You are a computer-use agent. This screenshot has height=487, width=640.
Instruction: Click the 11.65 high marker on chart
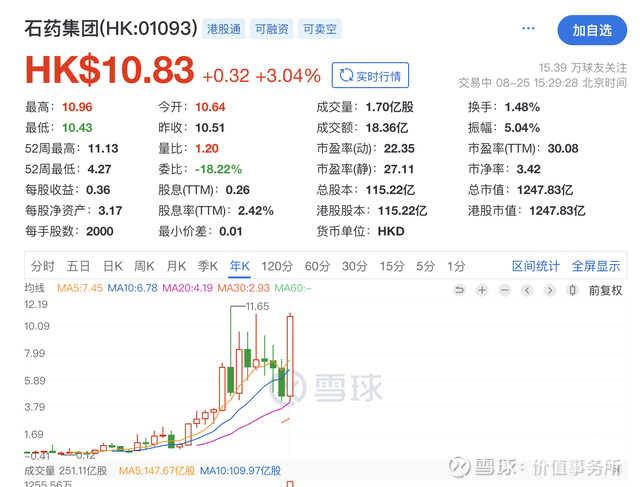coord(257,306)
